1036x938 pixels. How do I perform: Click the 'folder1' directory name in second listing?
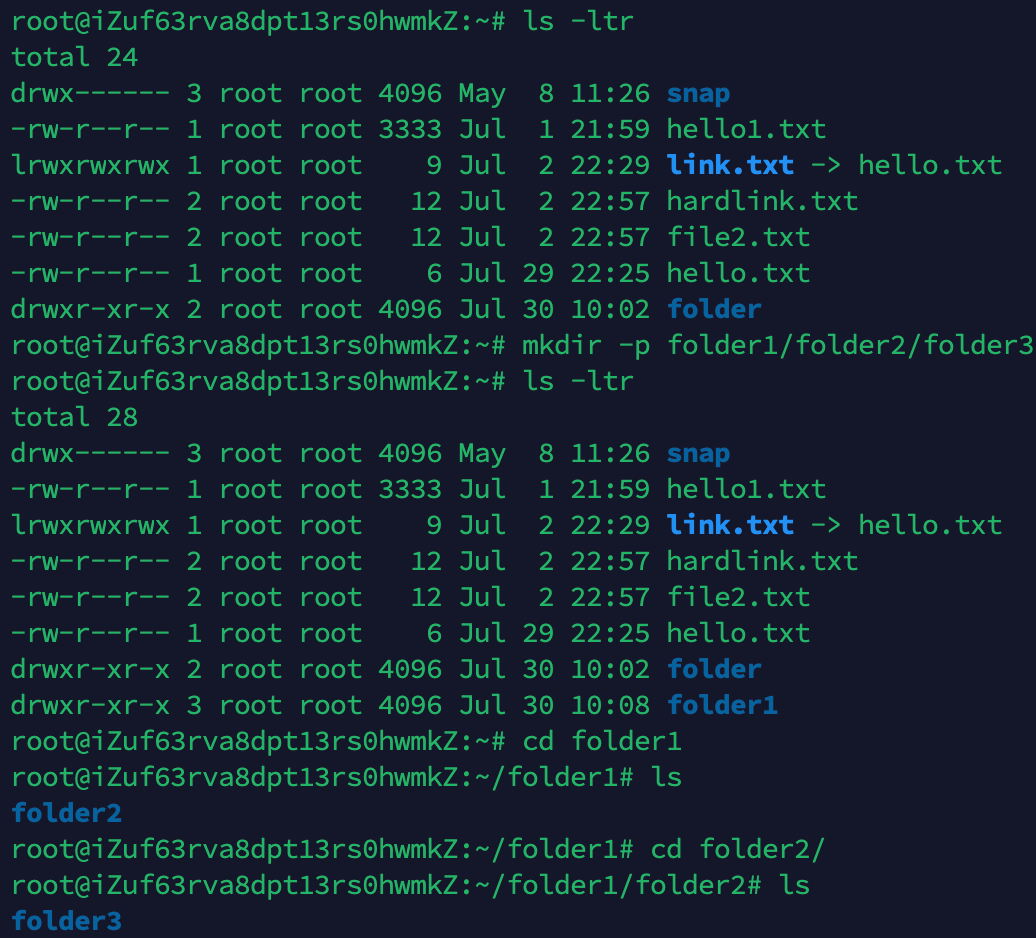pos(722,705)
